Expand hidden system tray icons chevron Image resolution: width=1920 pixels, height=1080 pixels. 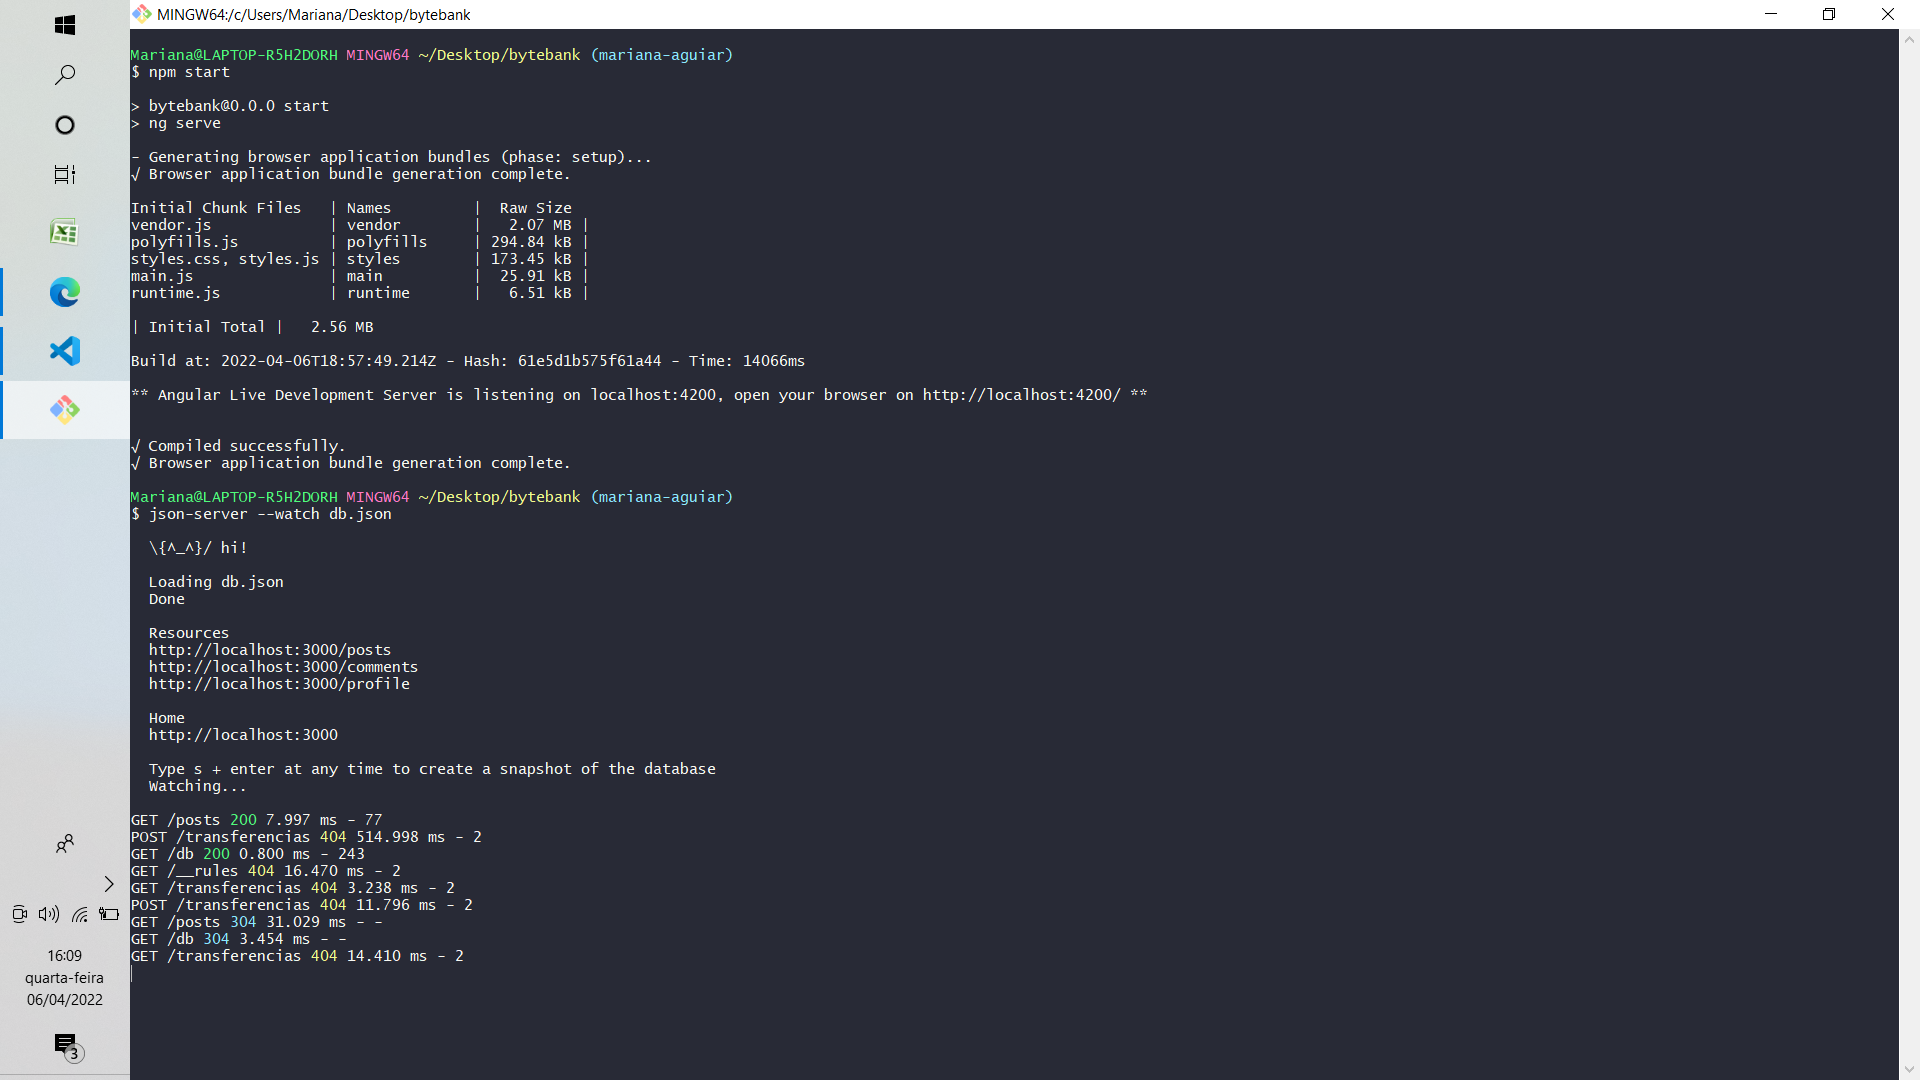(x=109, y=884)
